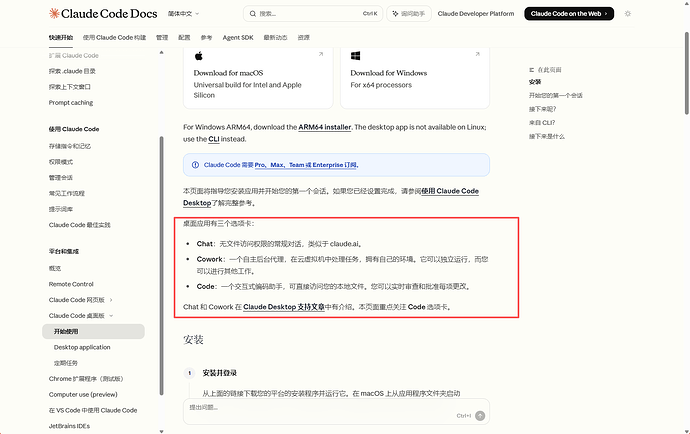The image size is (690, 434).
Task: Click the Claude Code on the Web button
Action: [x=569, y=14]
